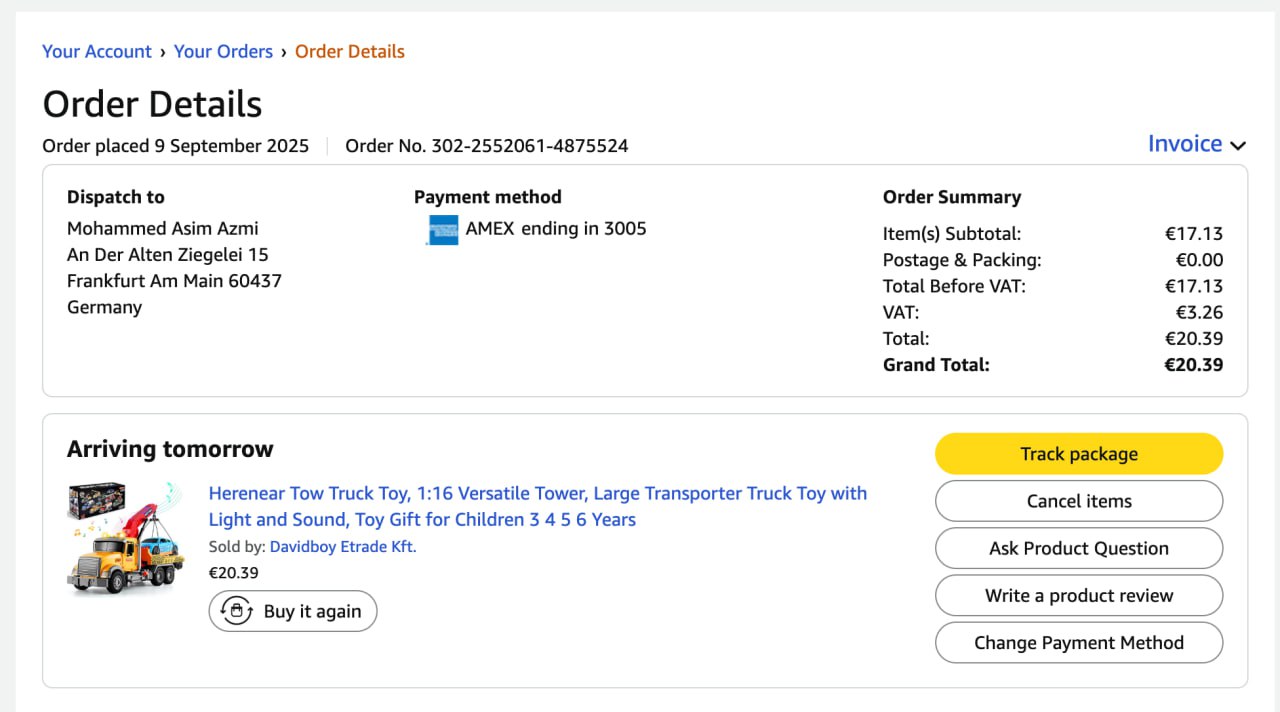Go to Your Account breadcrumb
Image resolution: width=1280 pixels, height=712 pixels.
97,52
